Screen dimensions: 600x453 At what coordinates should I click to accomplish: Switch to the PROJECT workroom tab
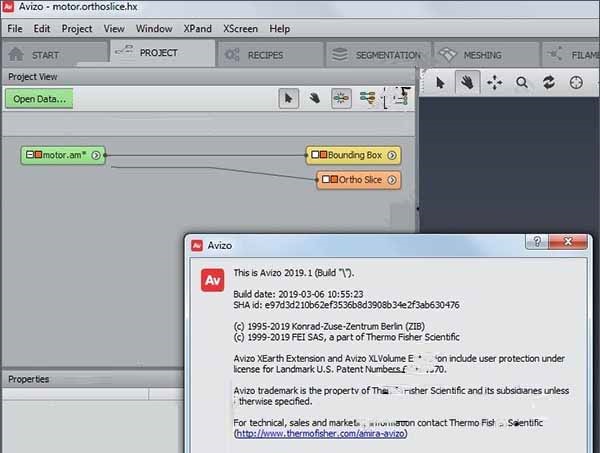[x=162, y=53]
